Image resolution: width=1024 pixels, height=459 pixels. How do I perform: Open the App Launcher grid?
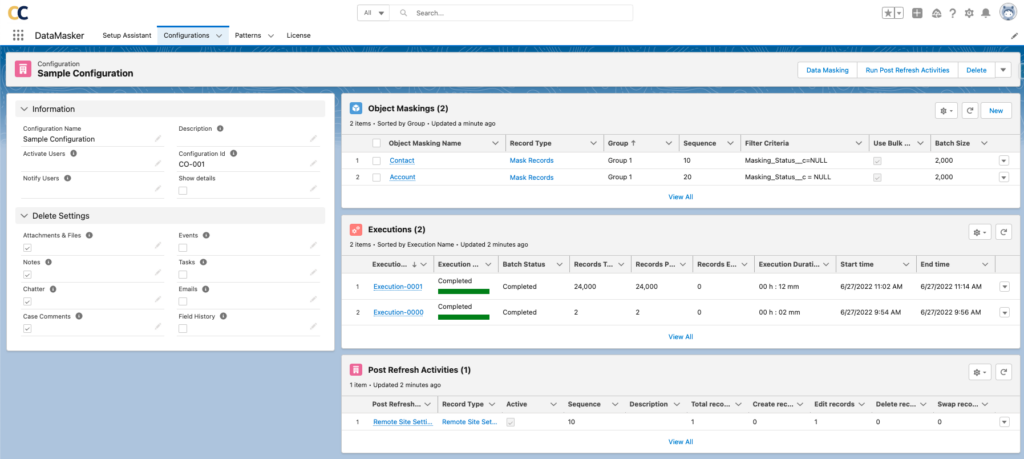(x=18, y=35)
